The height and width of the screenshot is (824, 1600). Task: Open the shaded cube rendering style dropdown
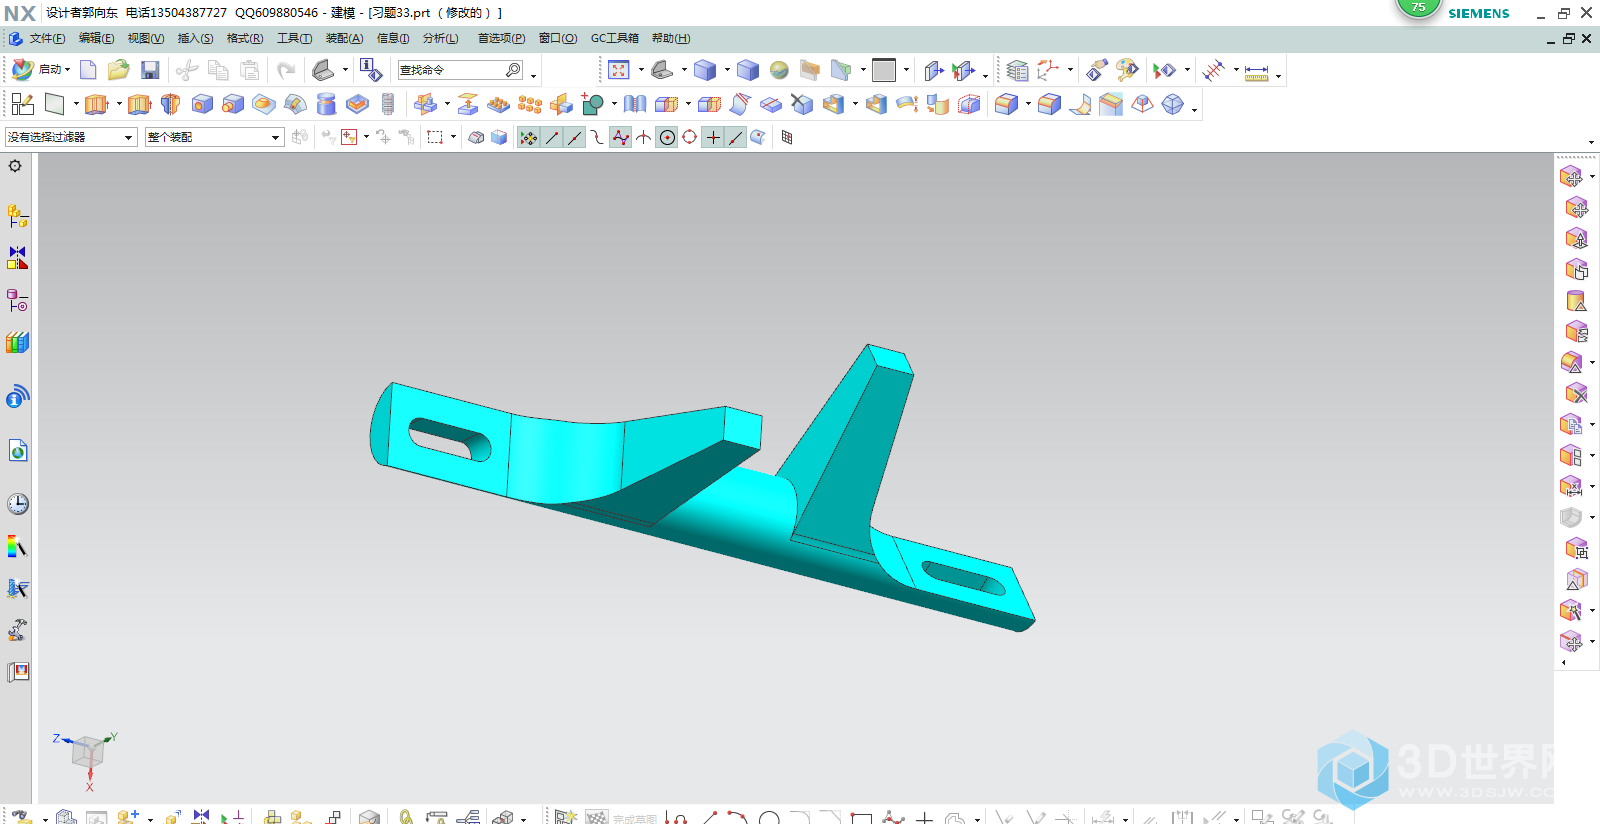(727, 70)
